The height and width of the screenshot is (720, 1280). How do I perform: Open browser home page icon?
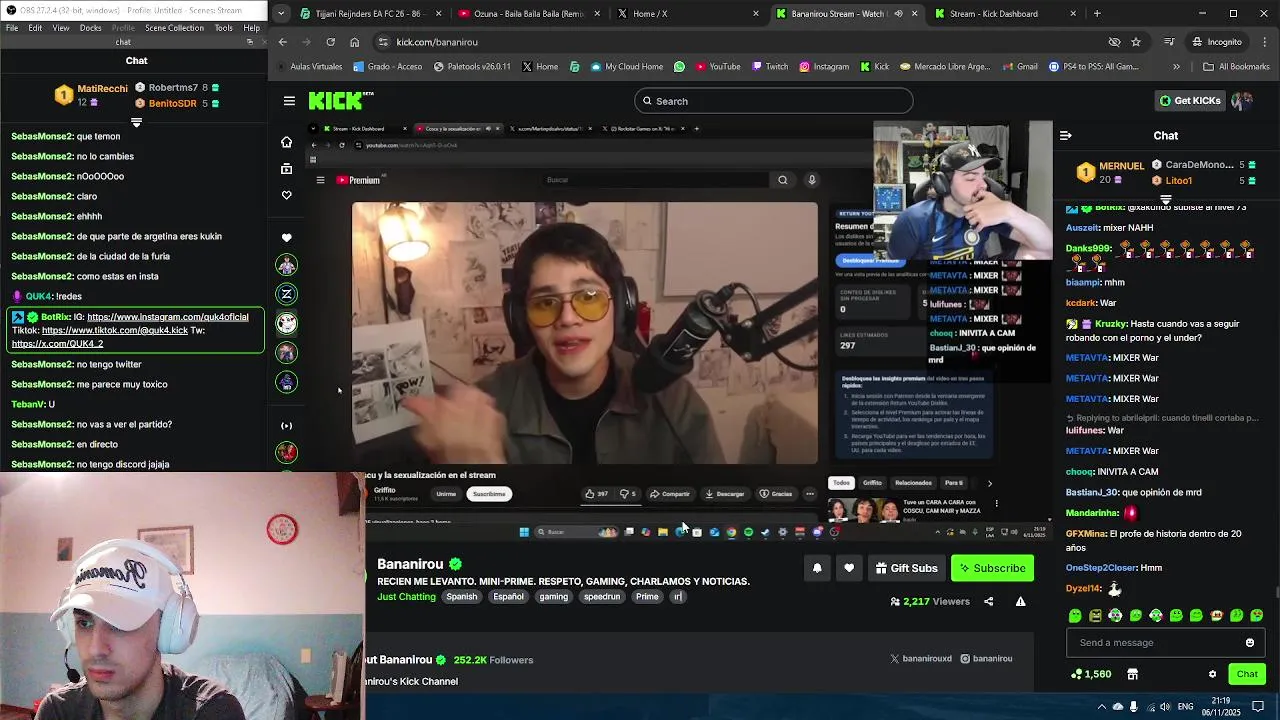click(354, 42)
